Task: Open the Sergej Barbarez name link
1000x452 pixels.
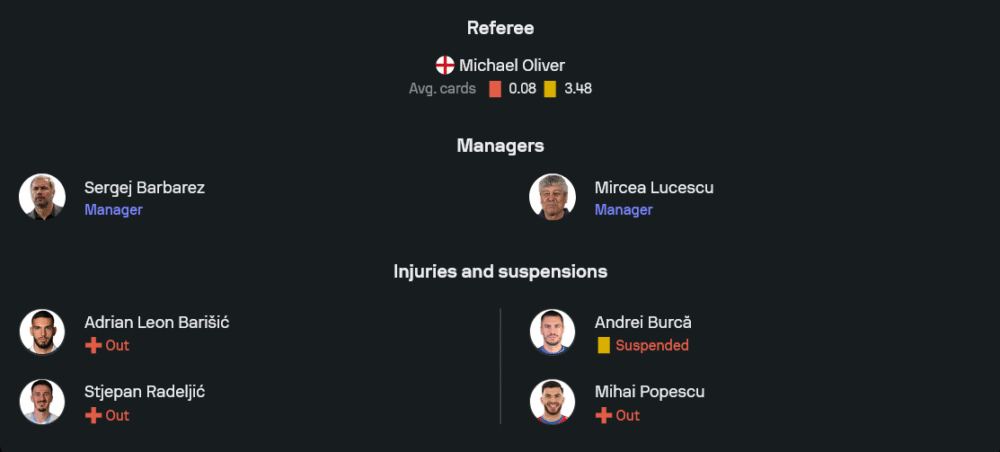Action: [x=144, y=188]
